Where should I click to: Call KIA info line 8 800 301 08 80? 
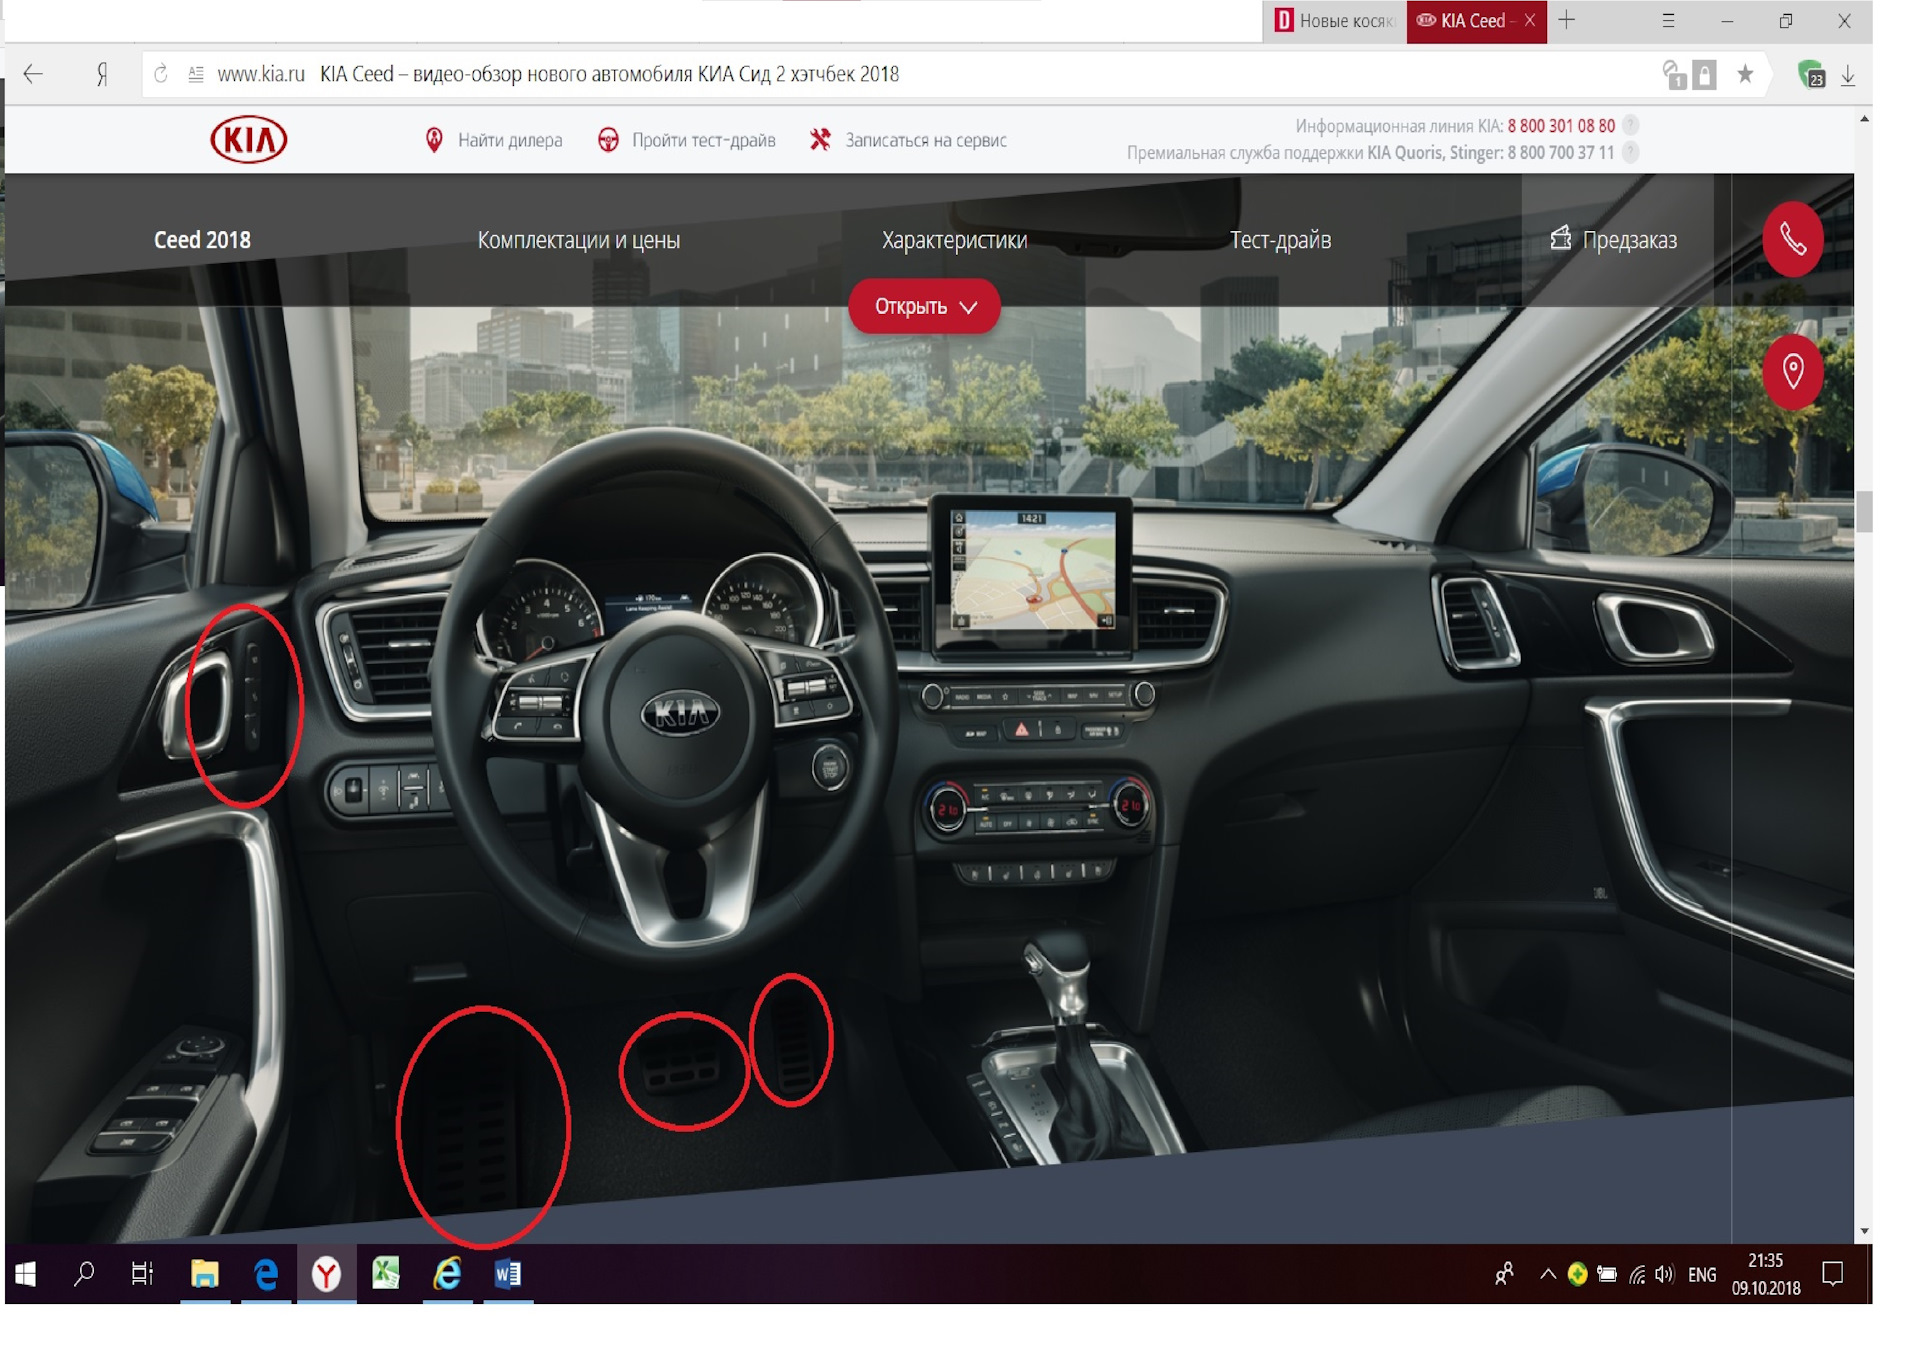[x=1561, y=126]
